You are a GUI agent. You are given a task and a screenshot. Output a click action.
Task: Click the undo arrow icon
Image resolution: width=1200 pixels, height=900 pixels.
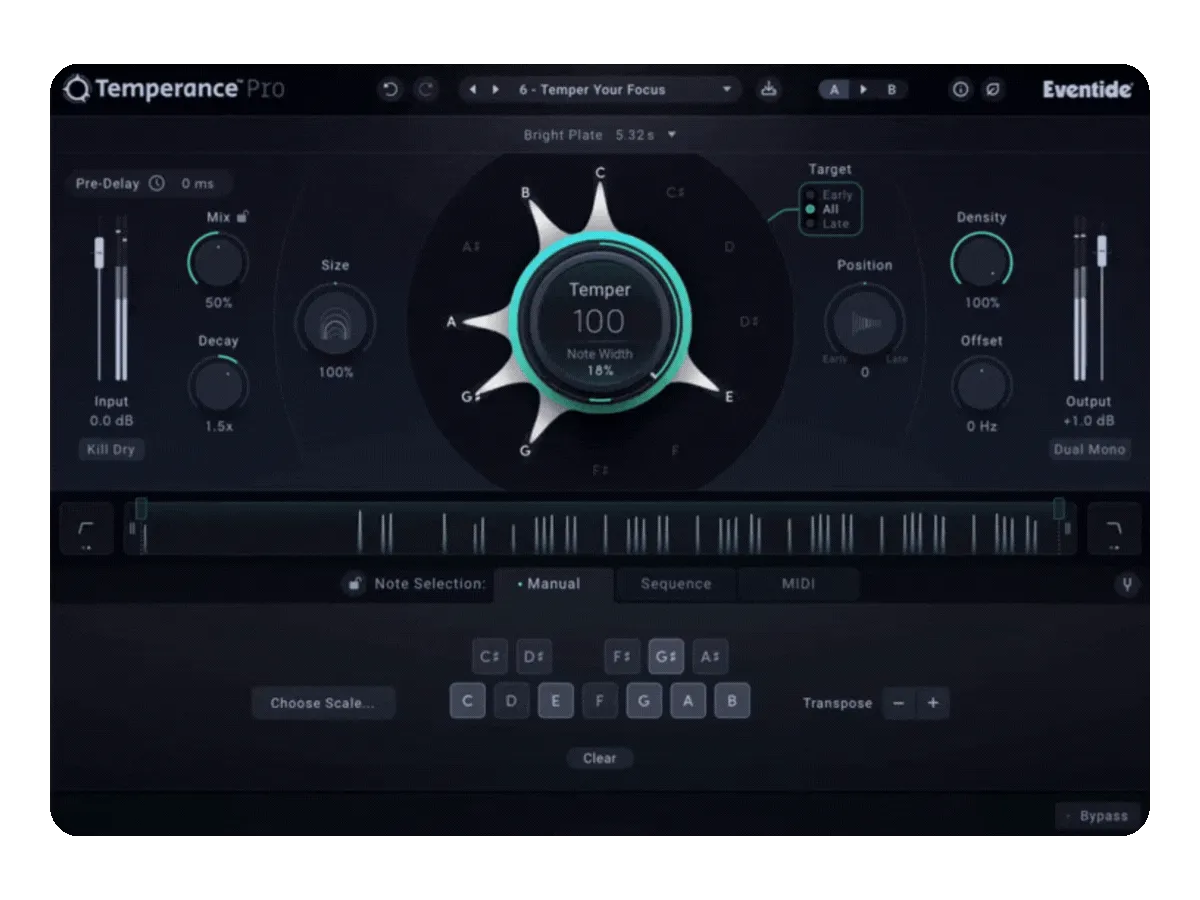click(x=390, y=90)
